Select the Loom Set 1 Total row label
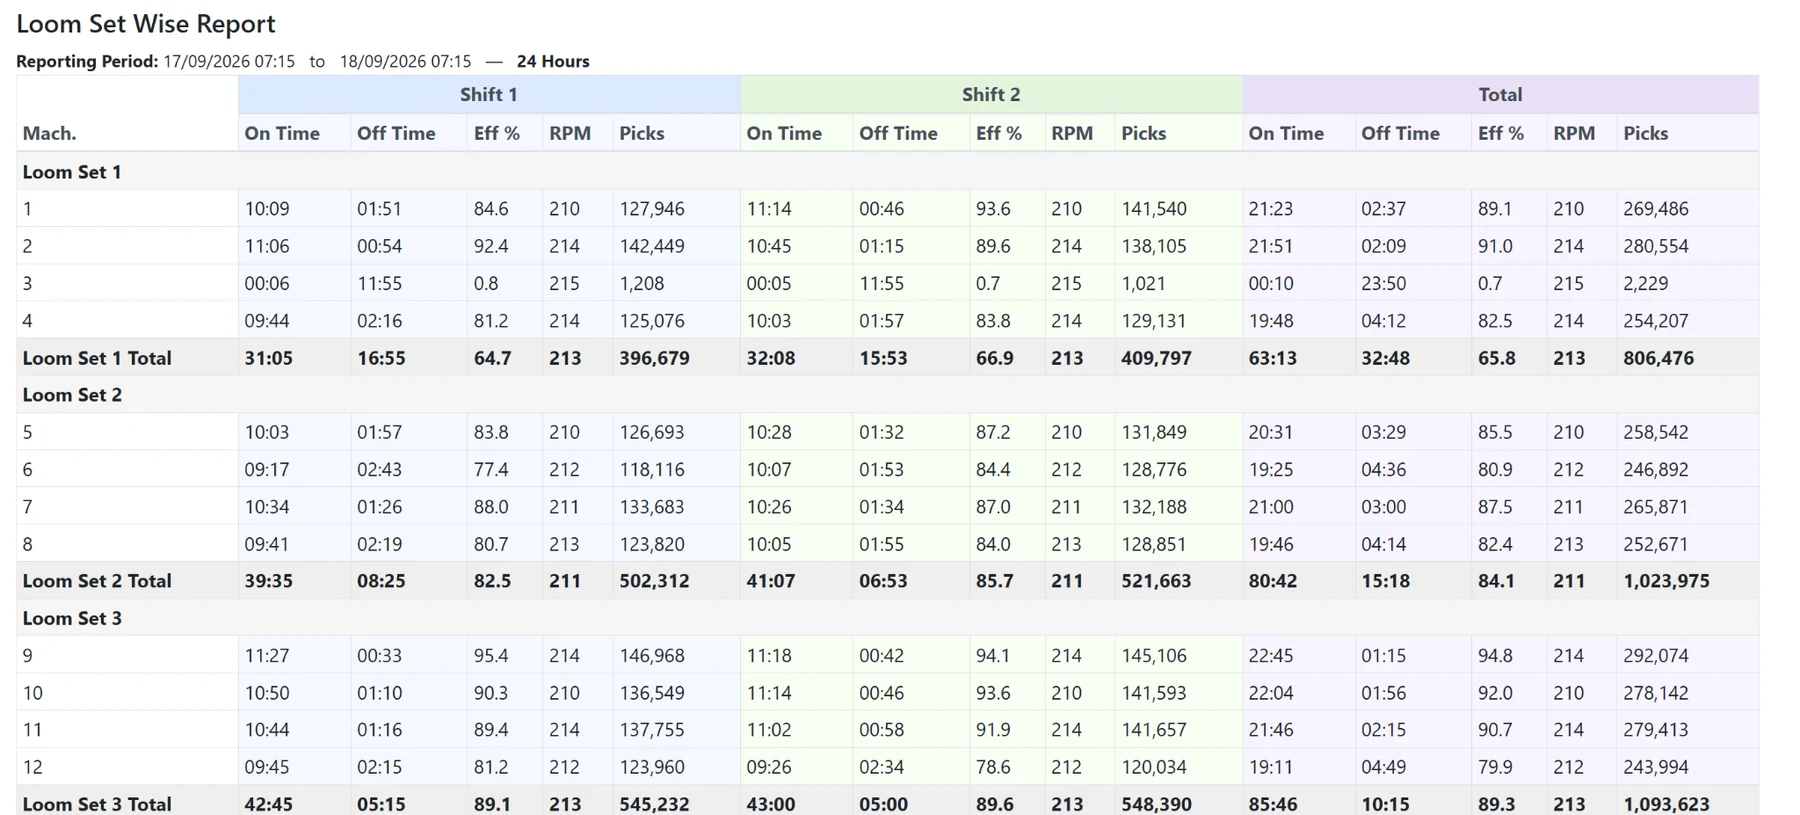This screenshot has height=815, width=1800. [x=97, y=358]
